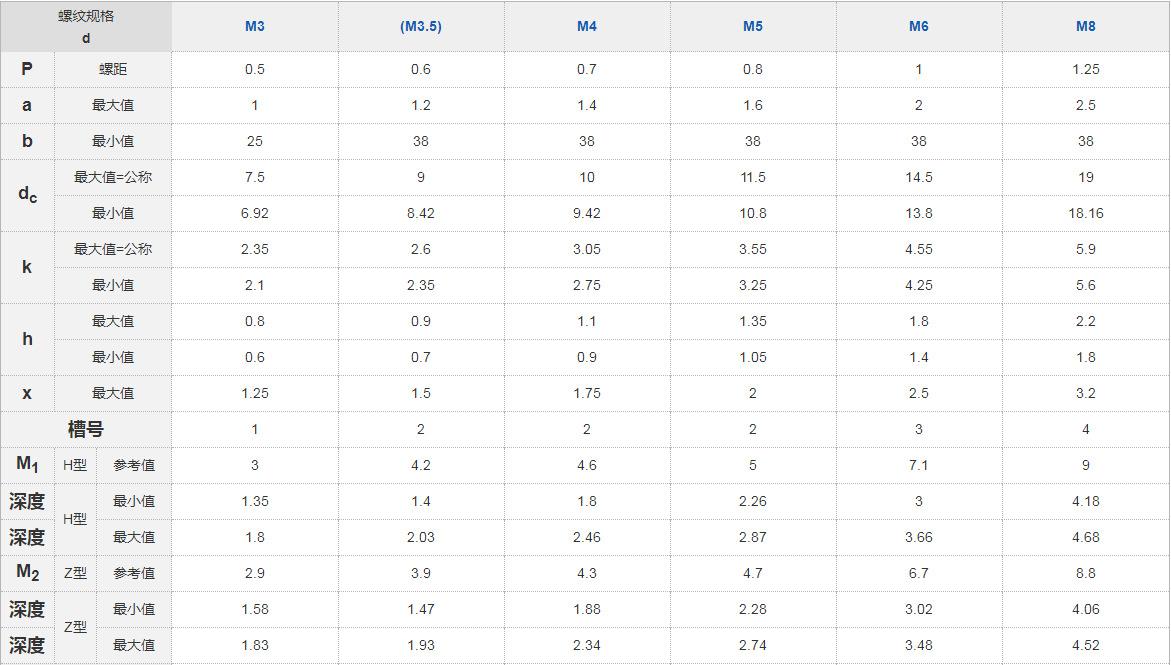
Task: Click the M2 row label cell
Action: pos(27,573)
